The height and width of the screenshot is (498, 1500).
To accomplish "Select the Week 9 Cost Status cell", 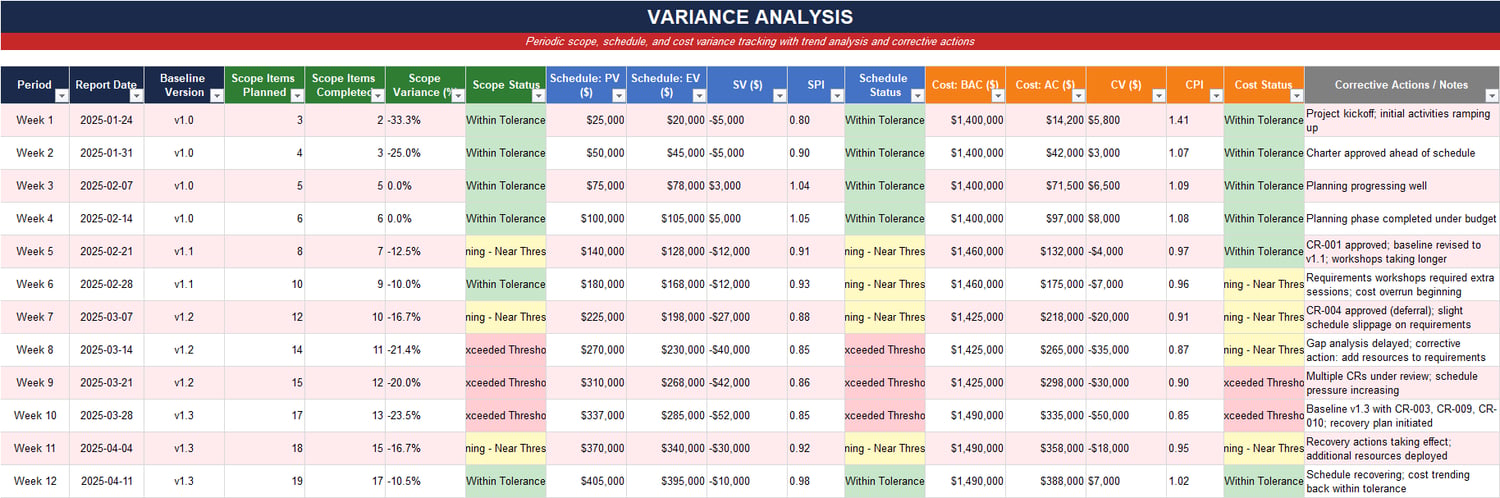I will (x=1264, y=383).
